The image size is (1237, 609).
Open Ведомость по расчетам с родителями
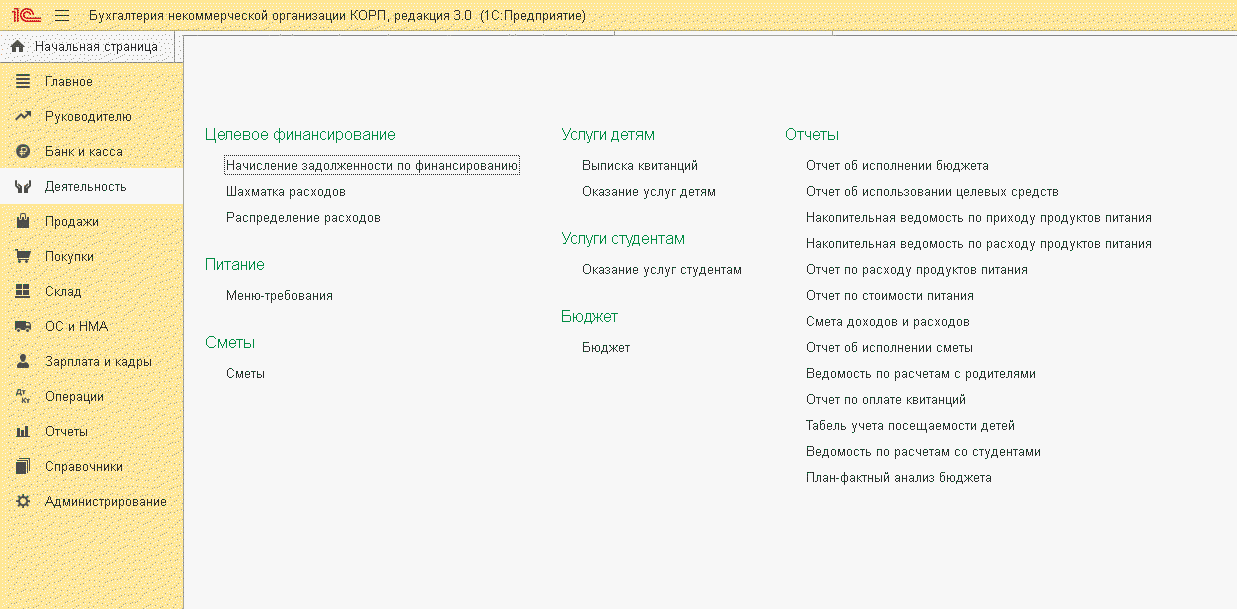tap(921, 373)
